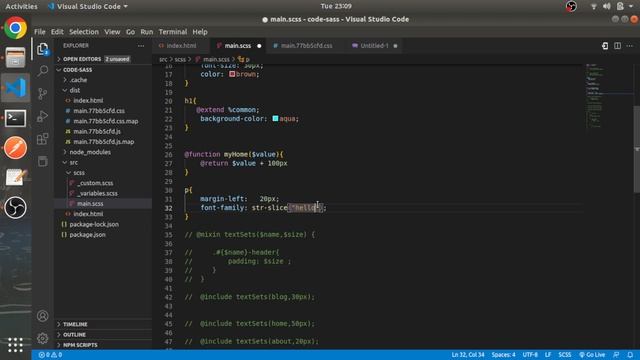The width and height of the screenshot is (640, 360).
Task: Open Changes icon in the editor title bar
Action: (x=605, y=46)
